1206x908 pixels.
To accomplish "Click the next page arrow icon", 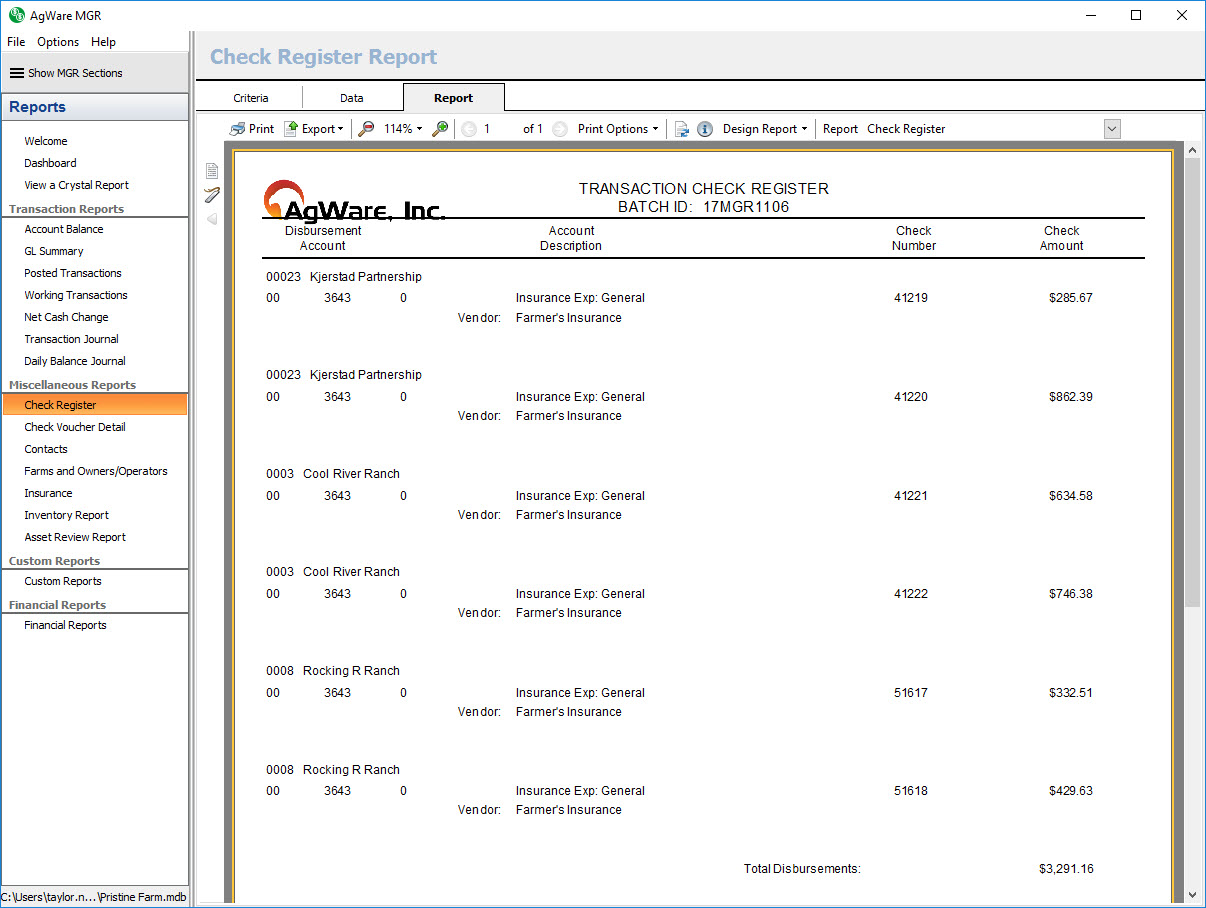I will click(x=560, y=129).
